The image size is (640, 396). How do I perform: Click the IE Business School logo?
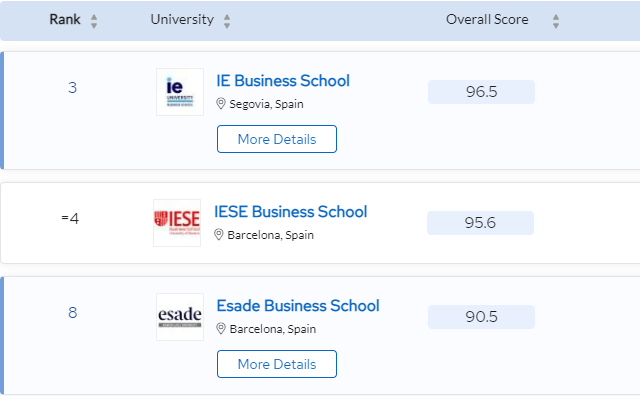point(180,92)
